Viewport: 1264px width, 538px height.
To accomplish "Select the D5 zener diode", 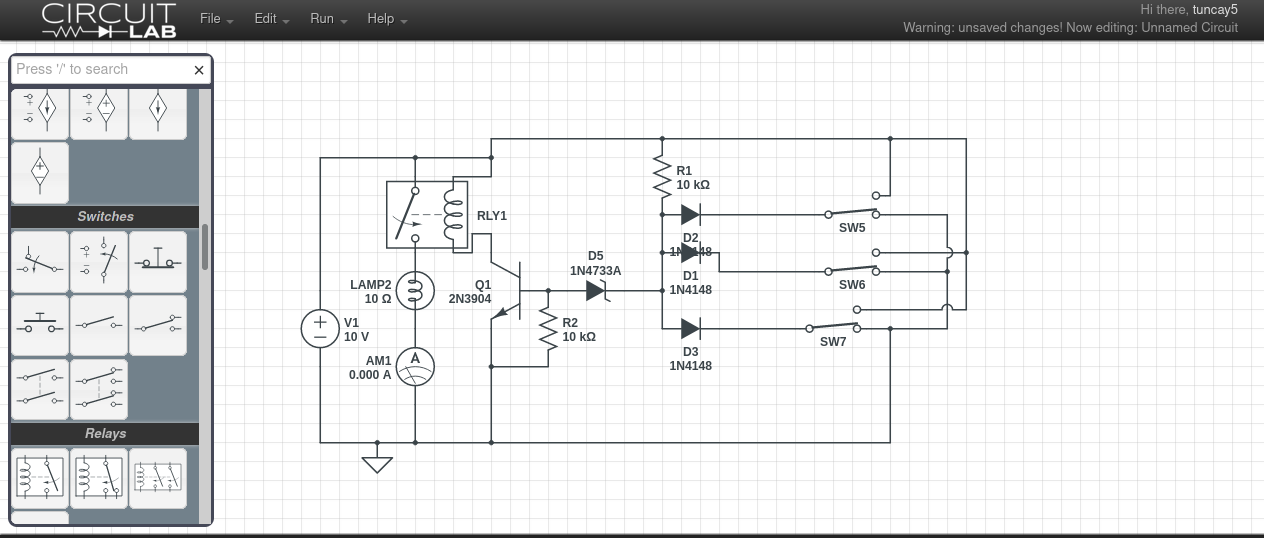I will pos(597,291).
